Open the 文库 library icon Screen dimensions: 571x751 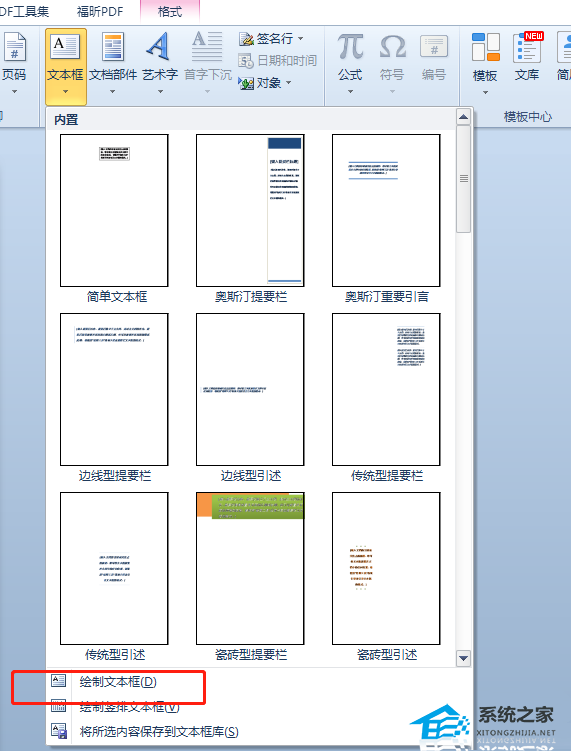(x=527, y=47)
